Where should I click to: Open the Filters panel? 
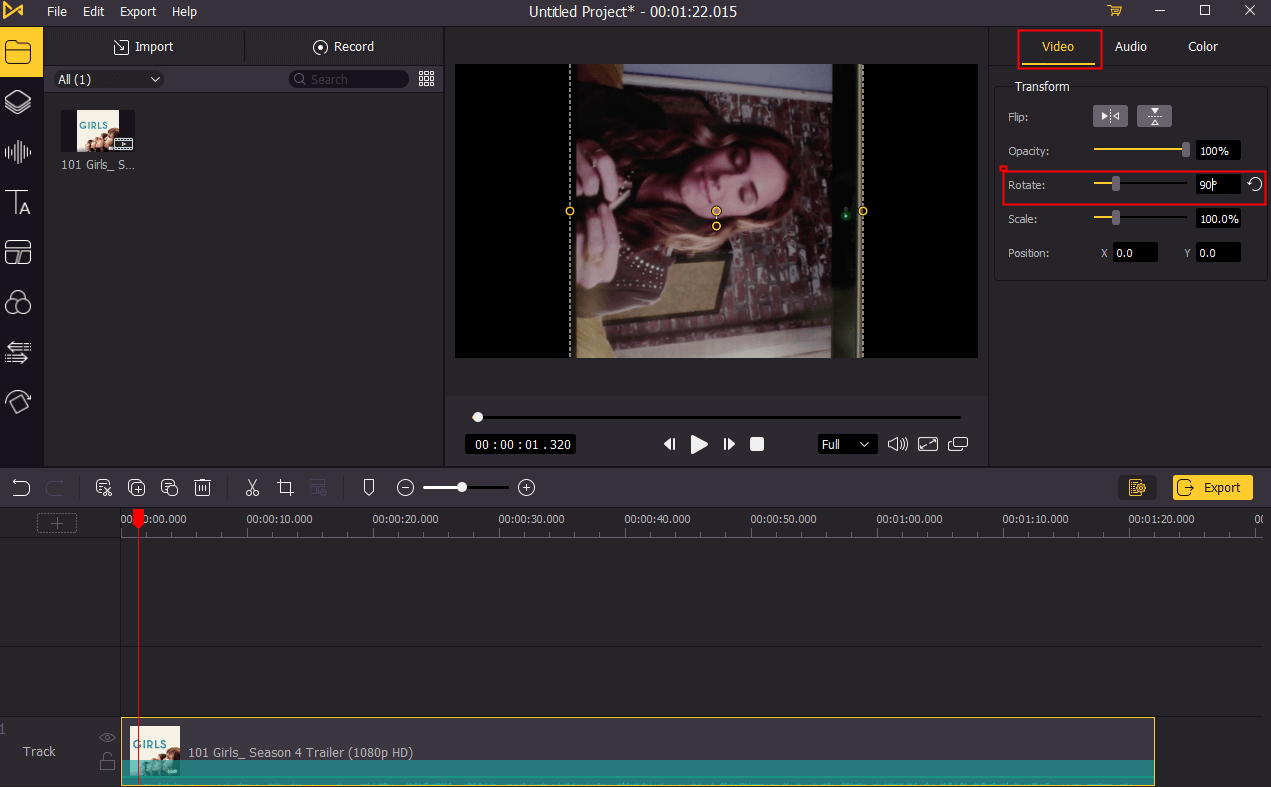pyautogui.click(x=19, y=302)
